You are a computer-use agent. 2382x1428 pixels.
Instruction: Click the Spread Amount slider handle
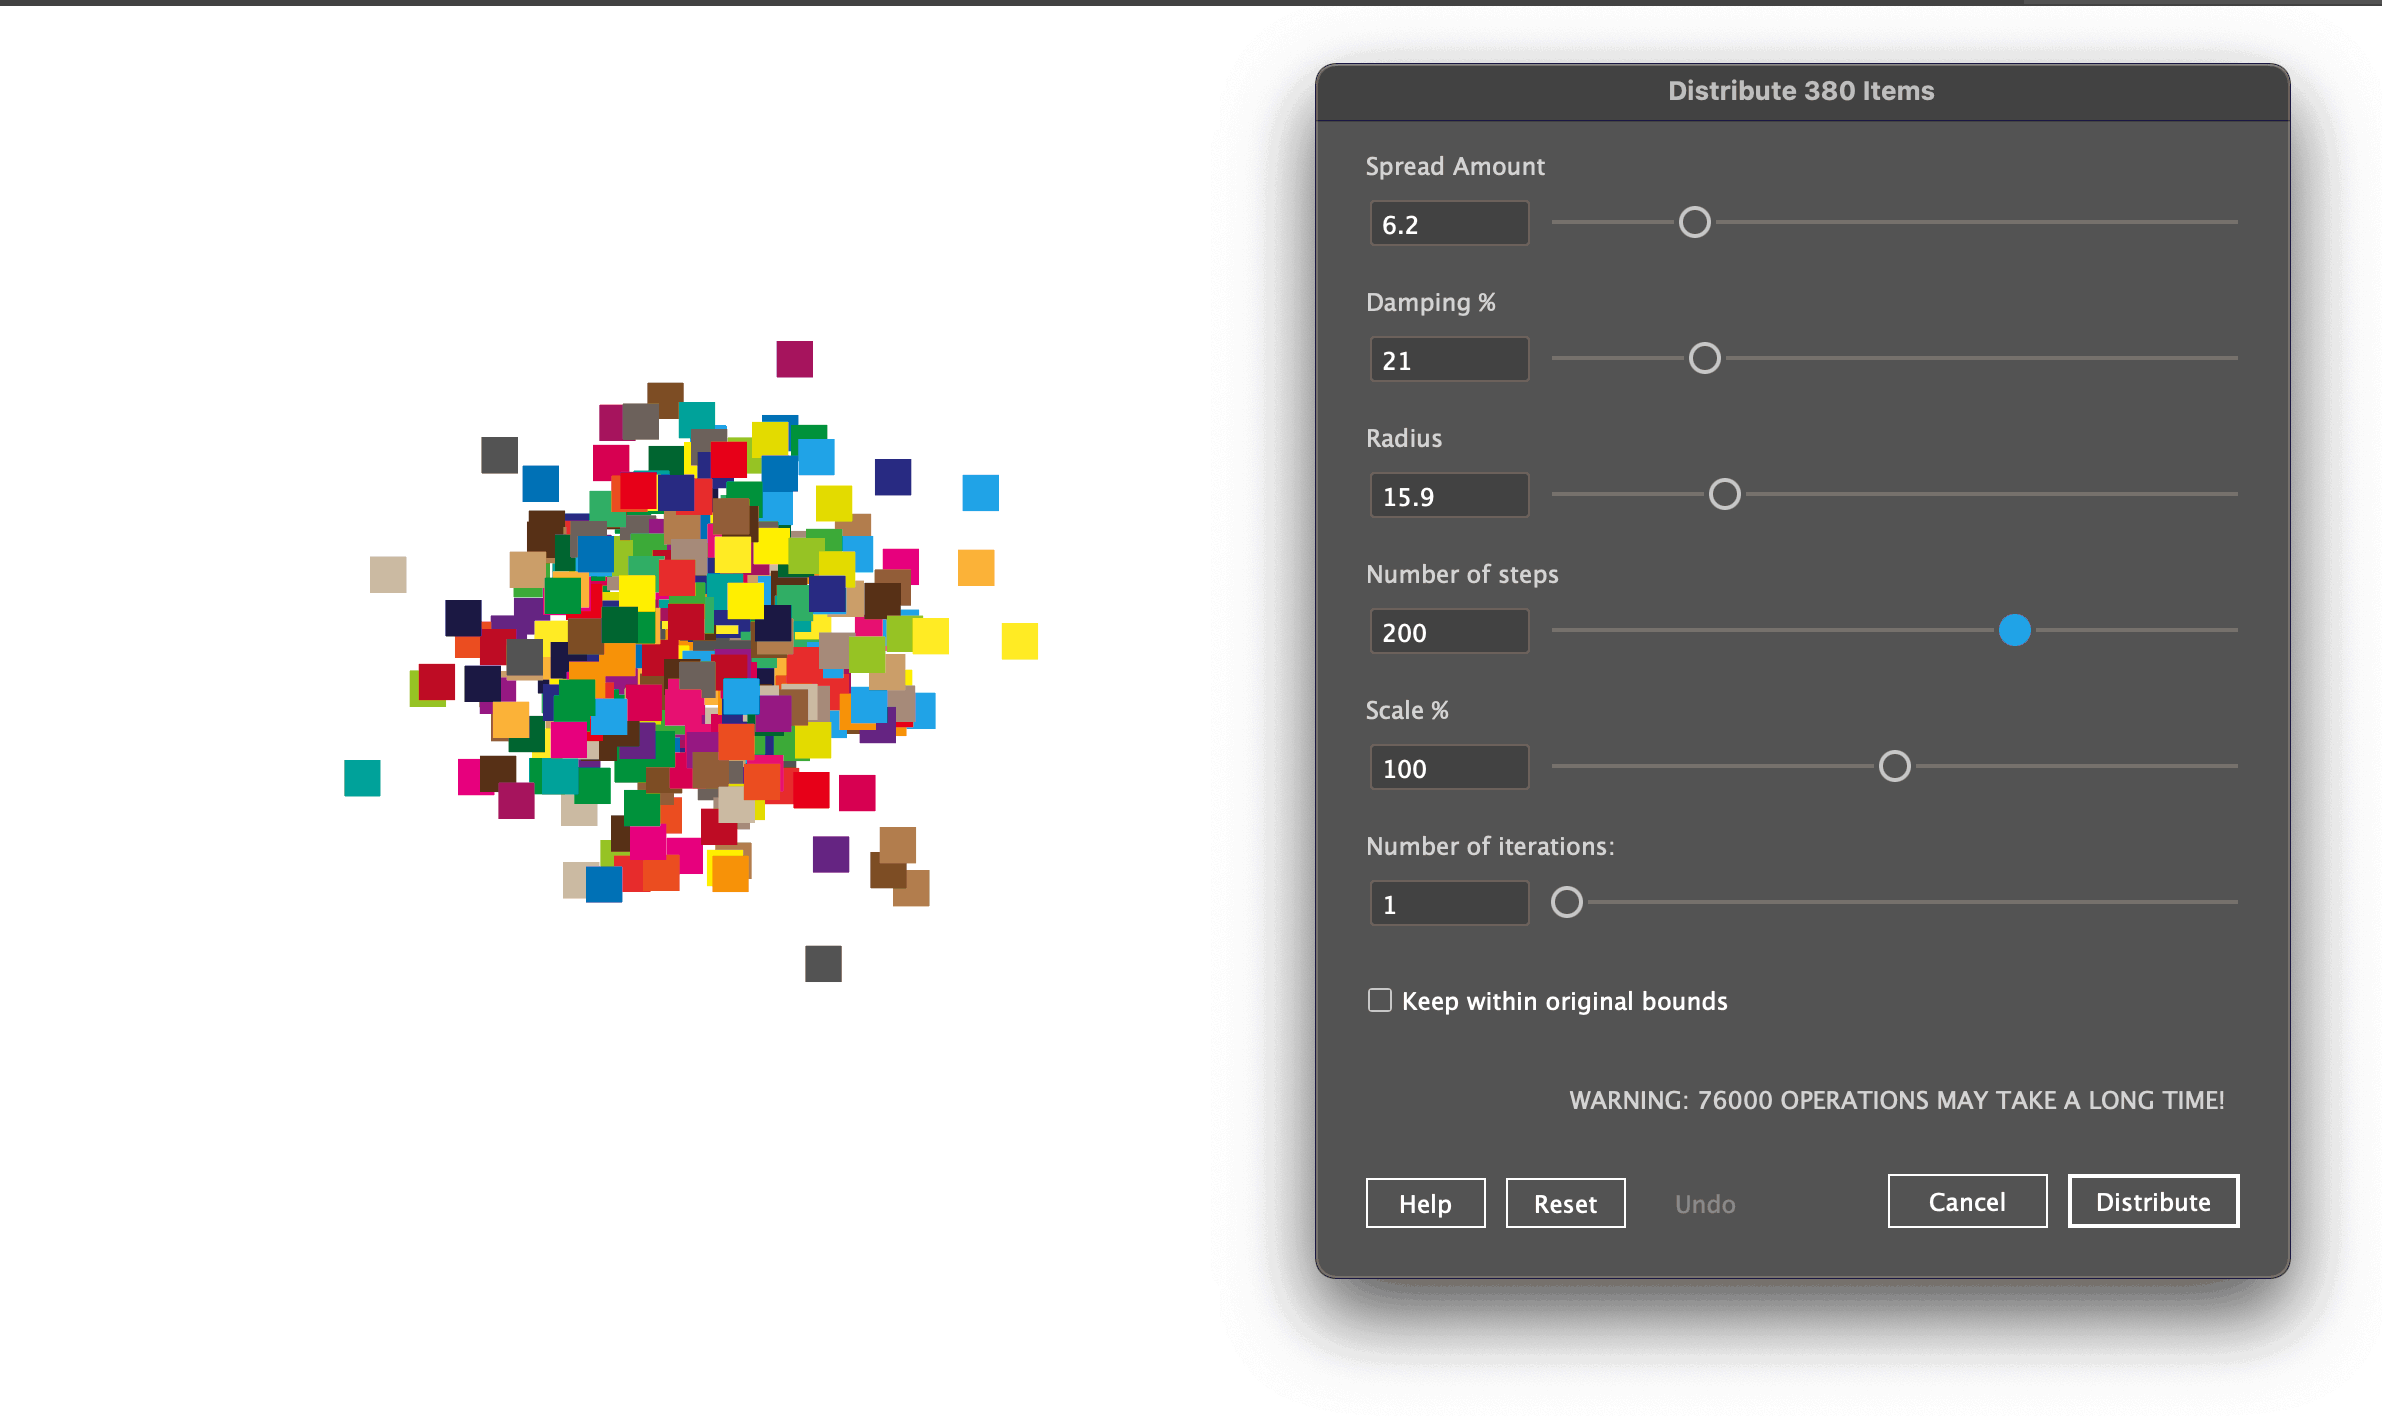(x=1694, y=222)
